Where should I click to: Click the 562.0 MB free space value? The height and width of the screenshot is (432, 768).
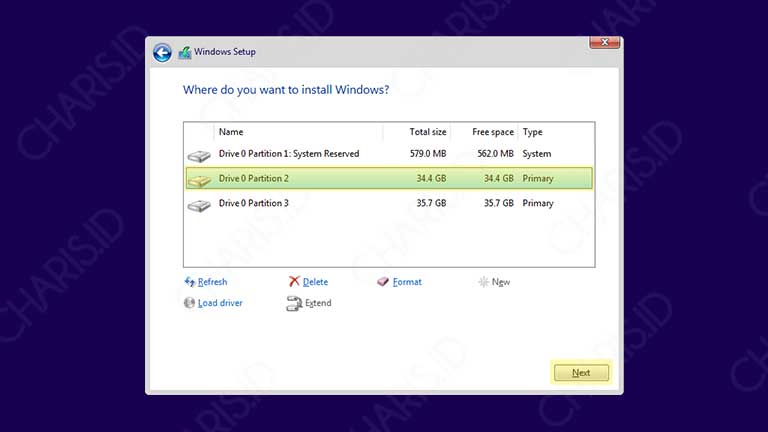click(x=496, y=154)
